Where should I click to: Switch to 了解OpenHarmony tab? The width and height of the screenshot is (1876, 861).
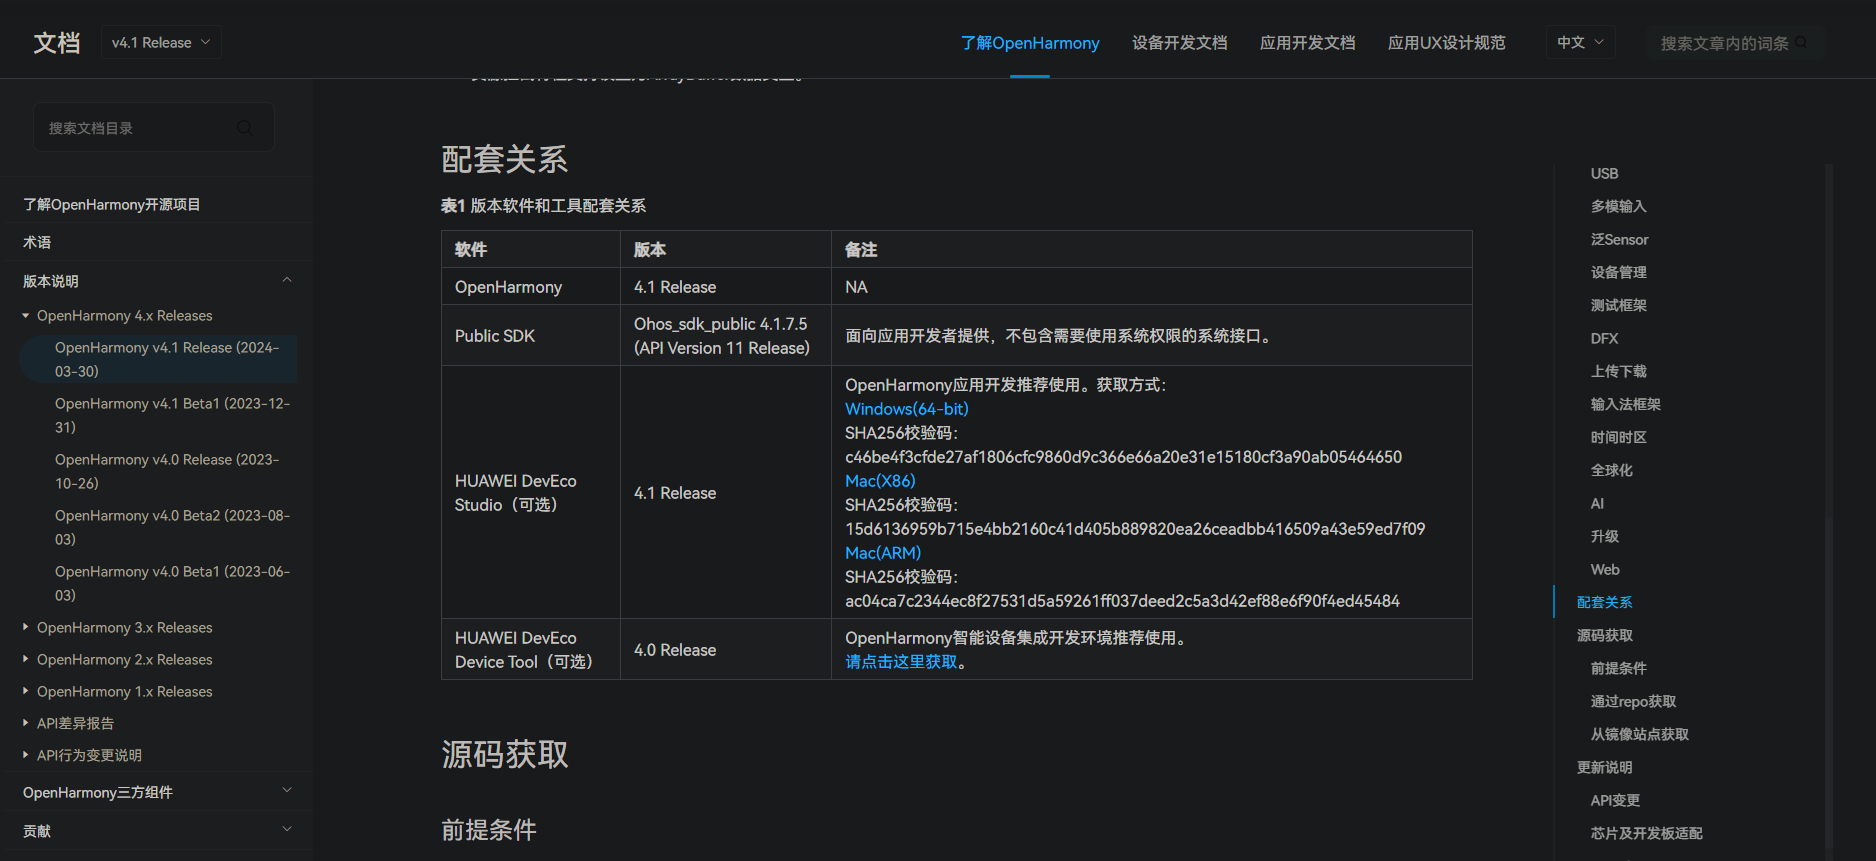[x=1030, y=43]
